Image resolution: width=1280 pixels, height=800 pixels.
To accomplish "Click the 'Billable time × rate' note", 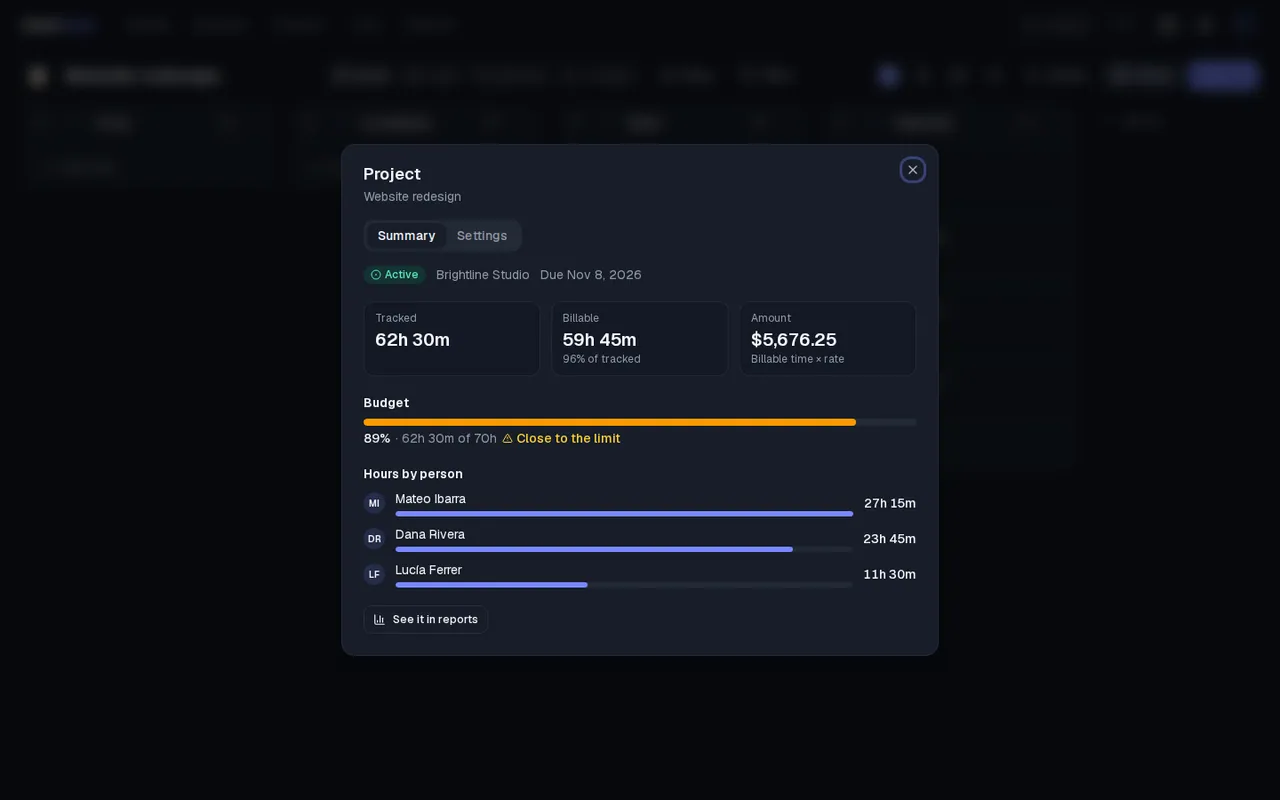I will (x=798, y=359).
